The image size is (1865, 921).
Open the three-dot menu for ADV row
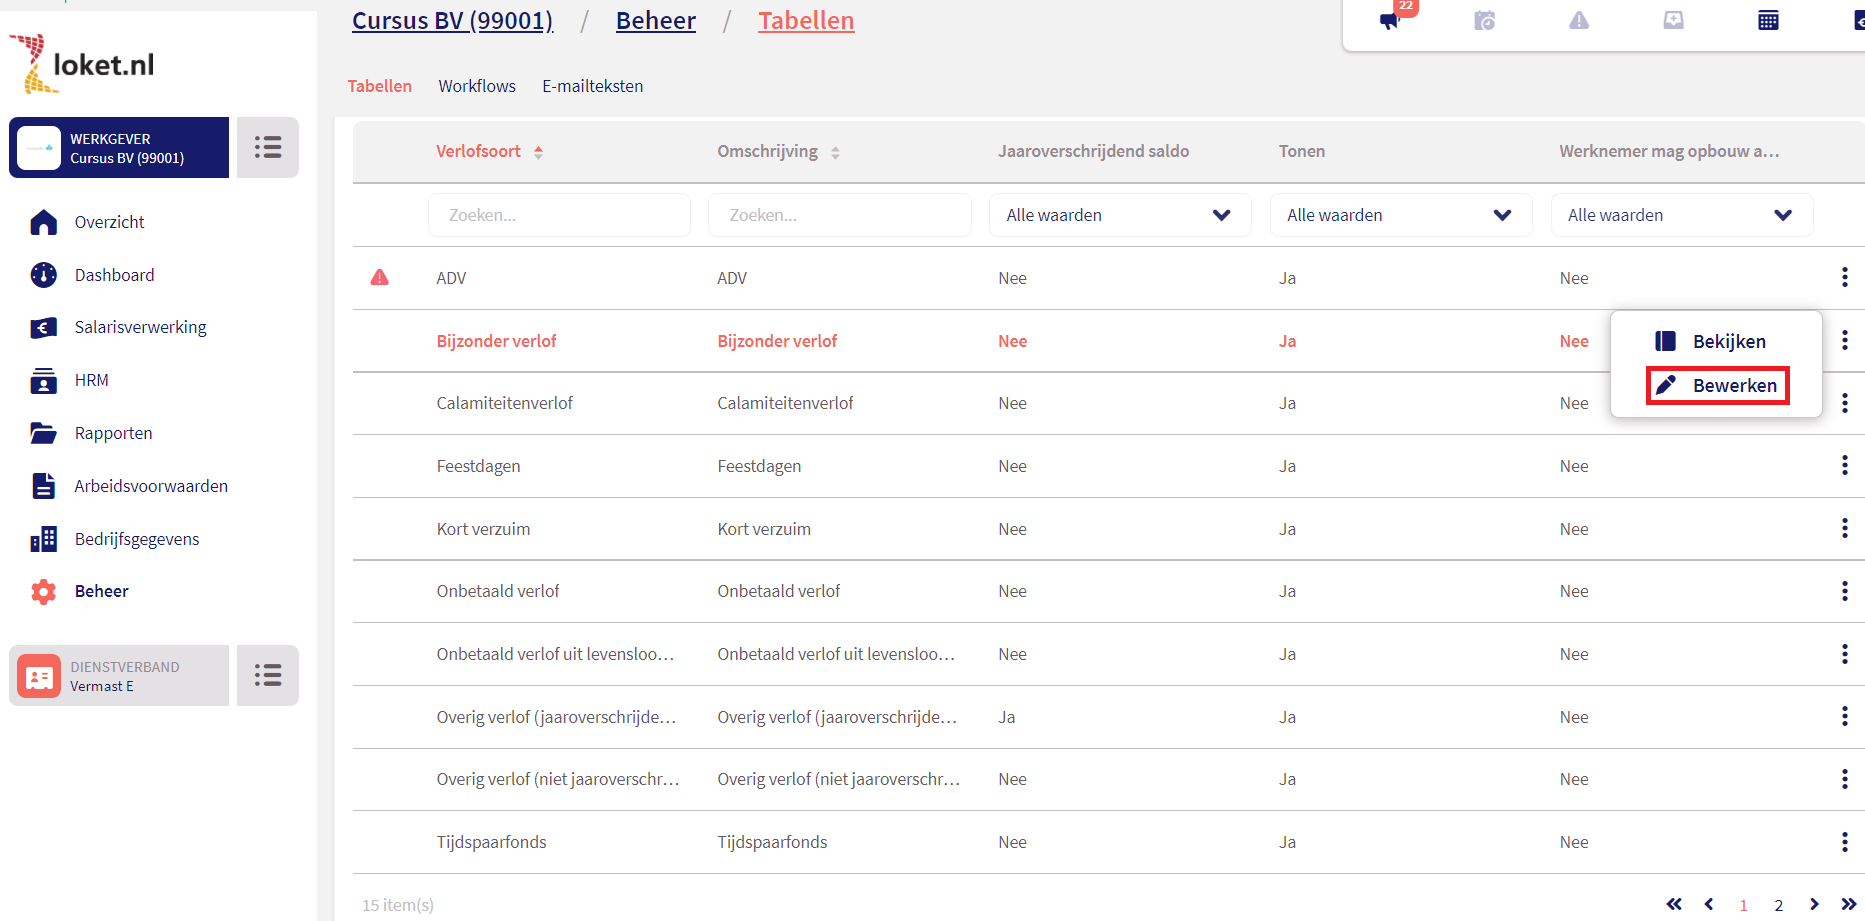[1844, 278]
